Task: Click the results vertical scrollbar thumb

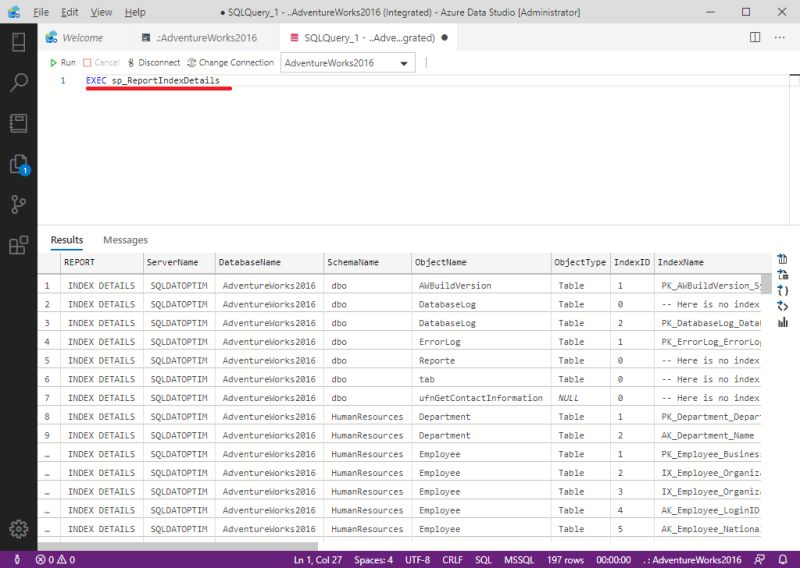Action: pyautogui.click(x=766, y=284)
